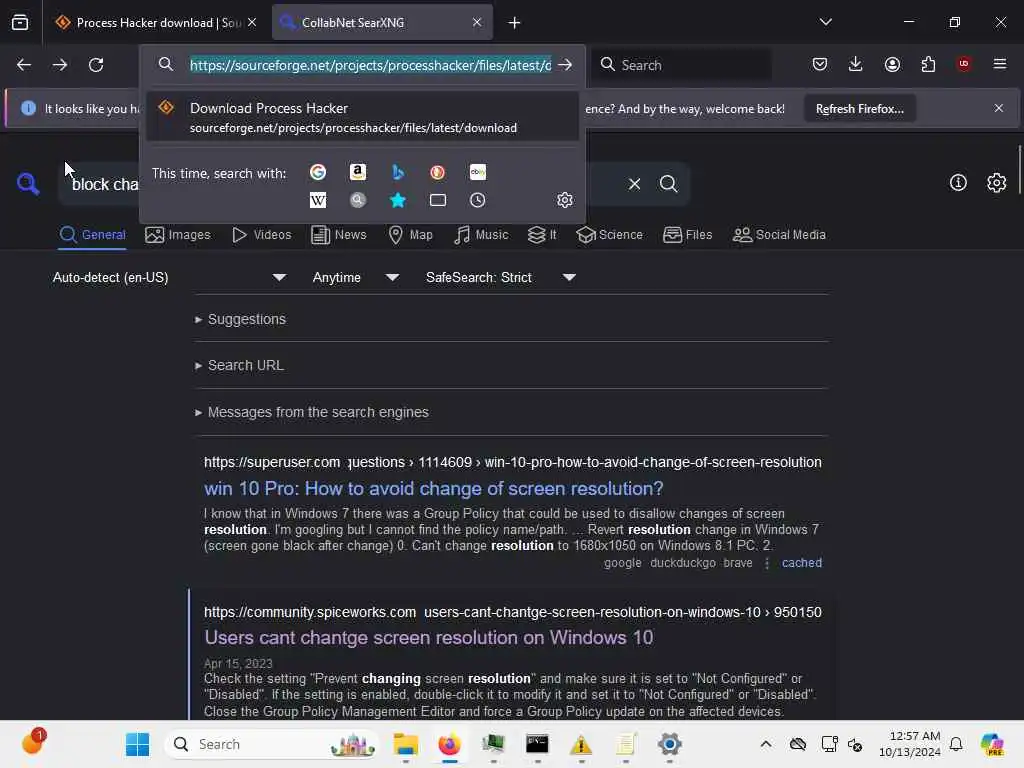This screenshot has width=1024, height=768.
Task: Submit the SearXNG search with the magnifier
Action: point(669,184)
